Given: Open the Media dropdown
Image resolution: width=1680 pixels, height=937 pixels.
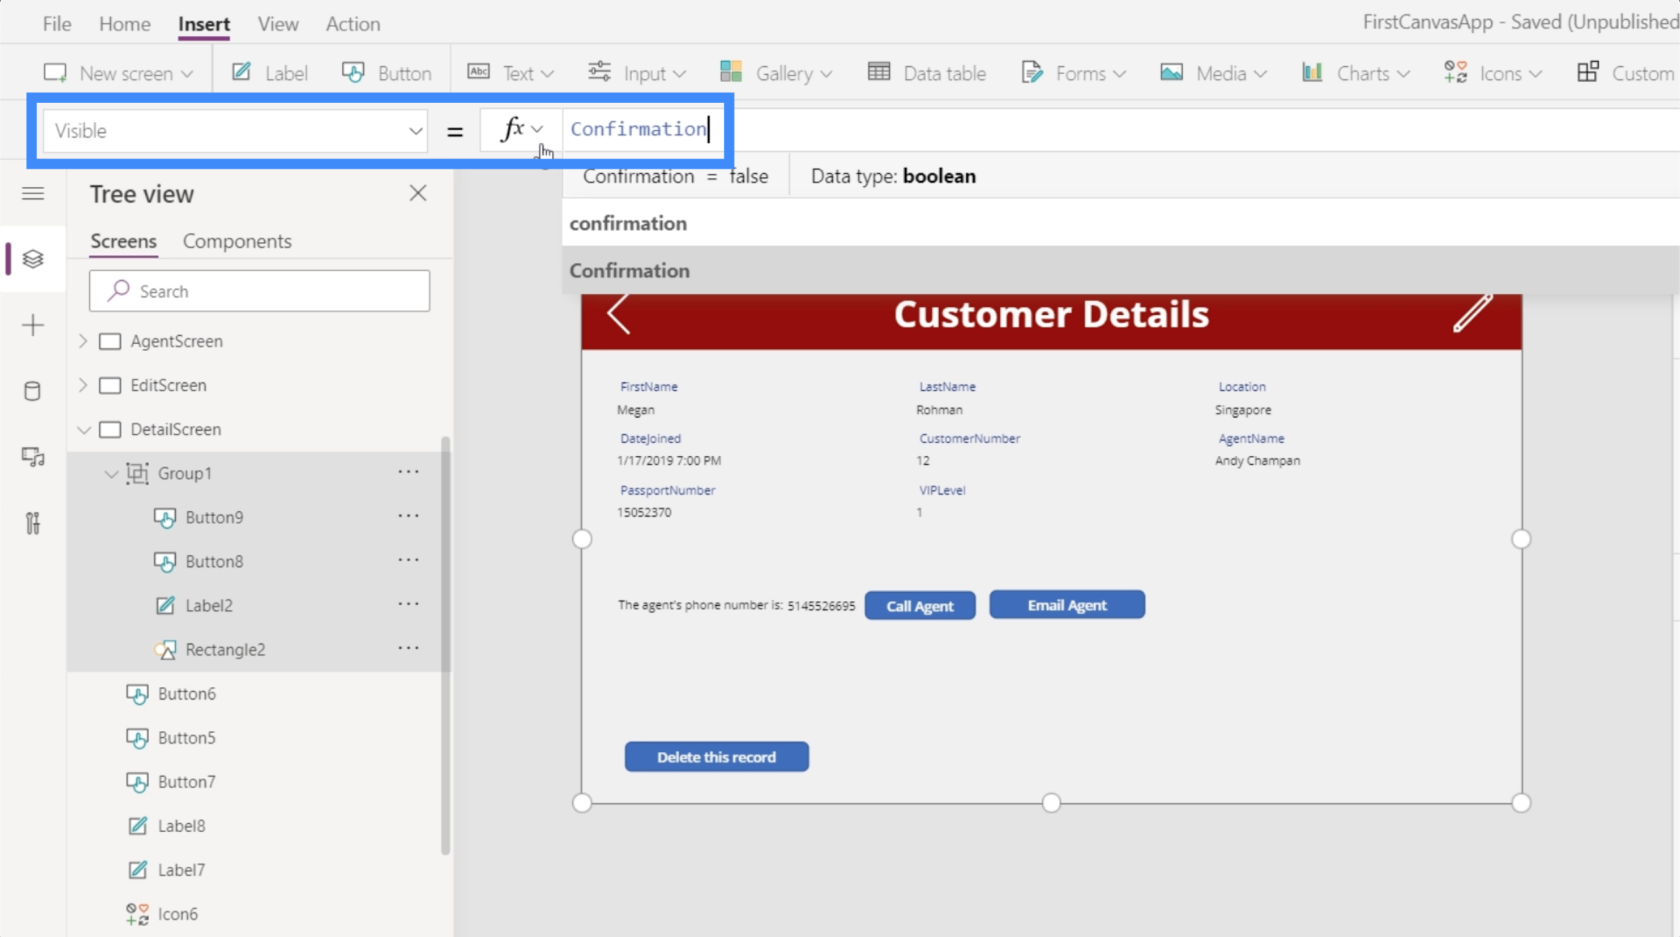Looking at the screenshot, I should pyautogui.click(x=1213, y=73).
